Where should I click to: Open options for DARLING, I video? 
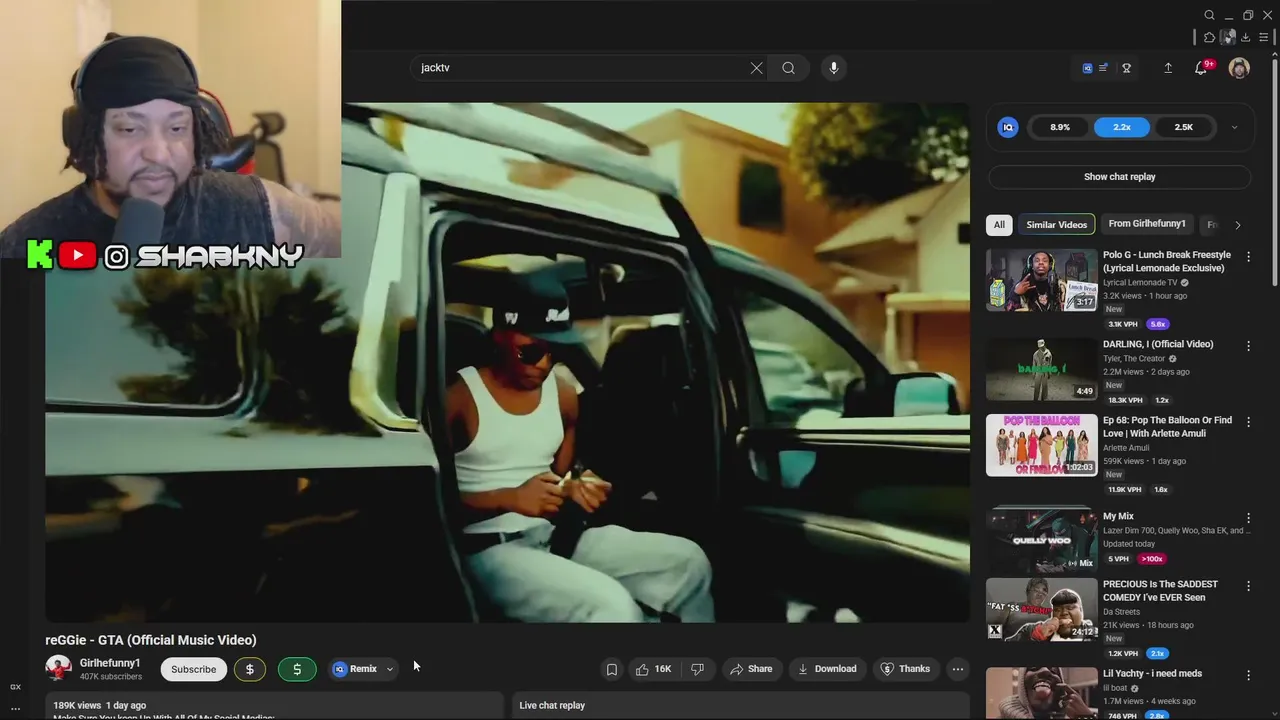pos(1248,346)
